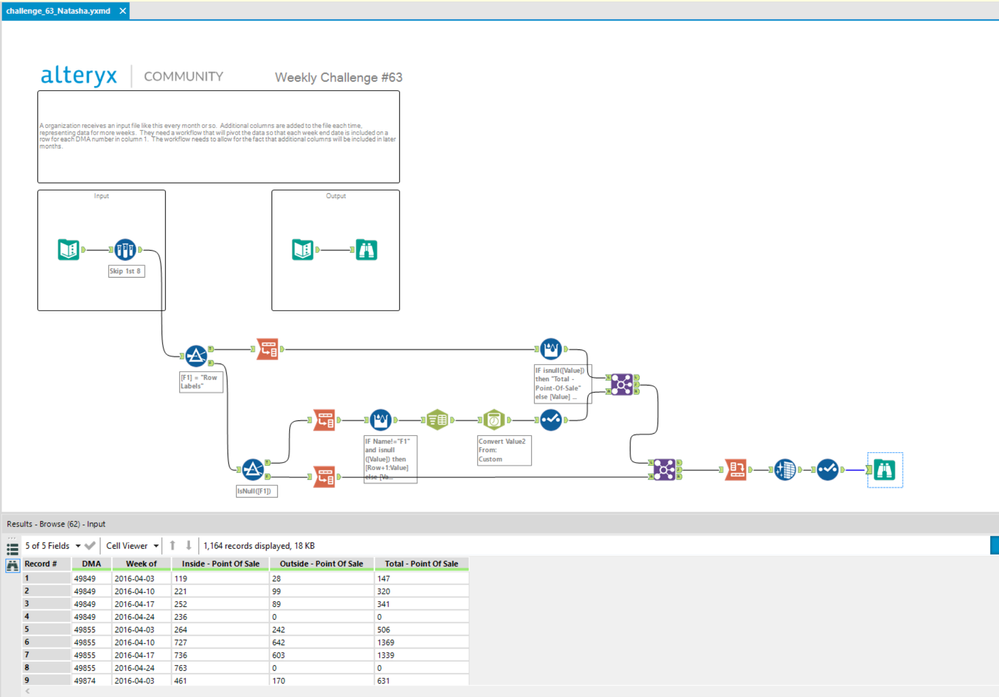999x697 pixels.
Task: Click the 'Record #' column header
Action: point(46,564)
